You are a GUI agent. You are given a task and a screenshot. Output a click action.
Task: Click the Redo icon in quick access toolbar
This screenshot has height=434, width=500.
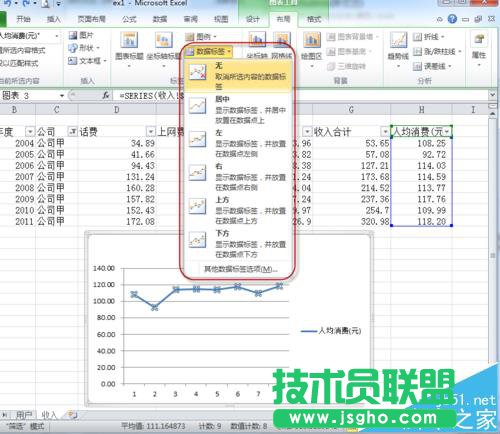[27, 4]
